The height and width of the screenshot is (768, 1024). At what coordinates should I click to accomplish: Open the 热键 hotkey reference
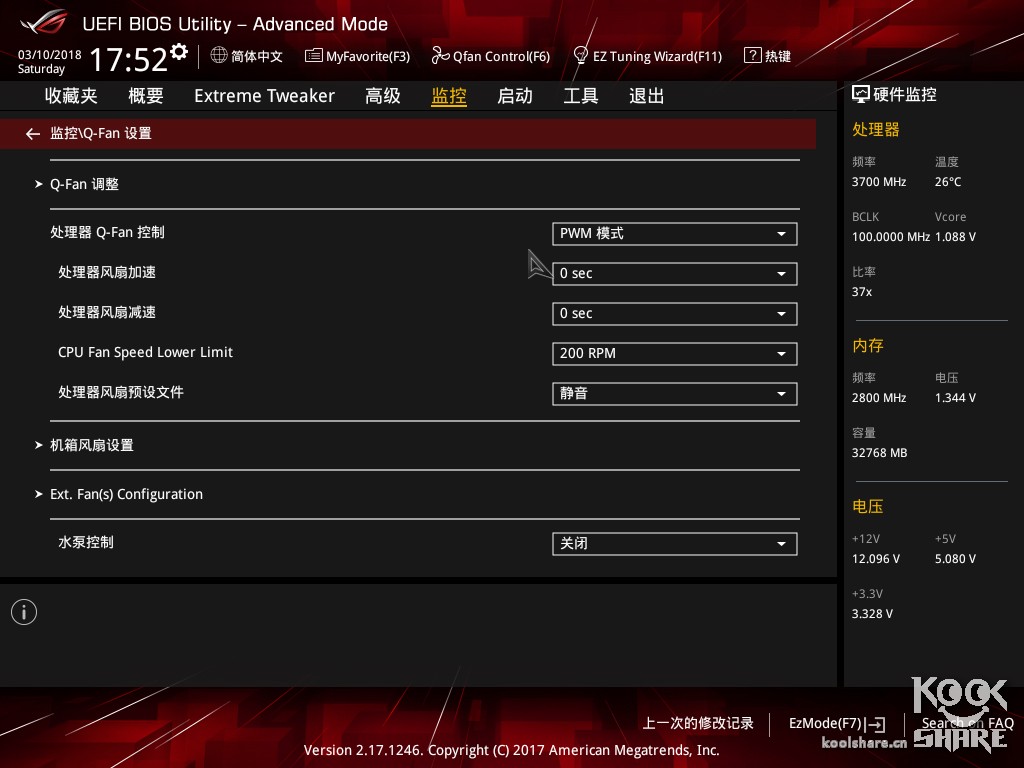tap(768, 56)
